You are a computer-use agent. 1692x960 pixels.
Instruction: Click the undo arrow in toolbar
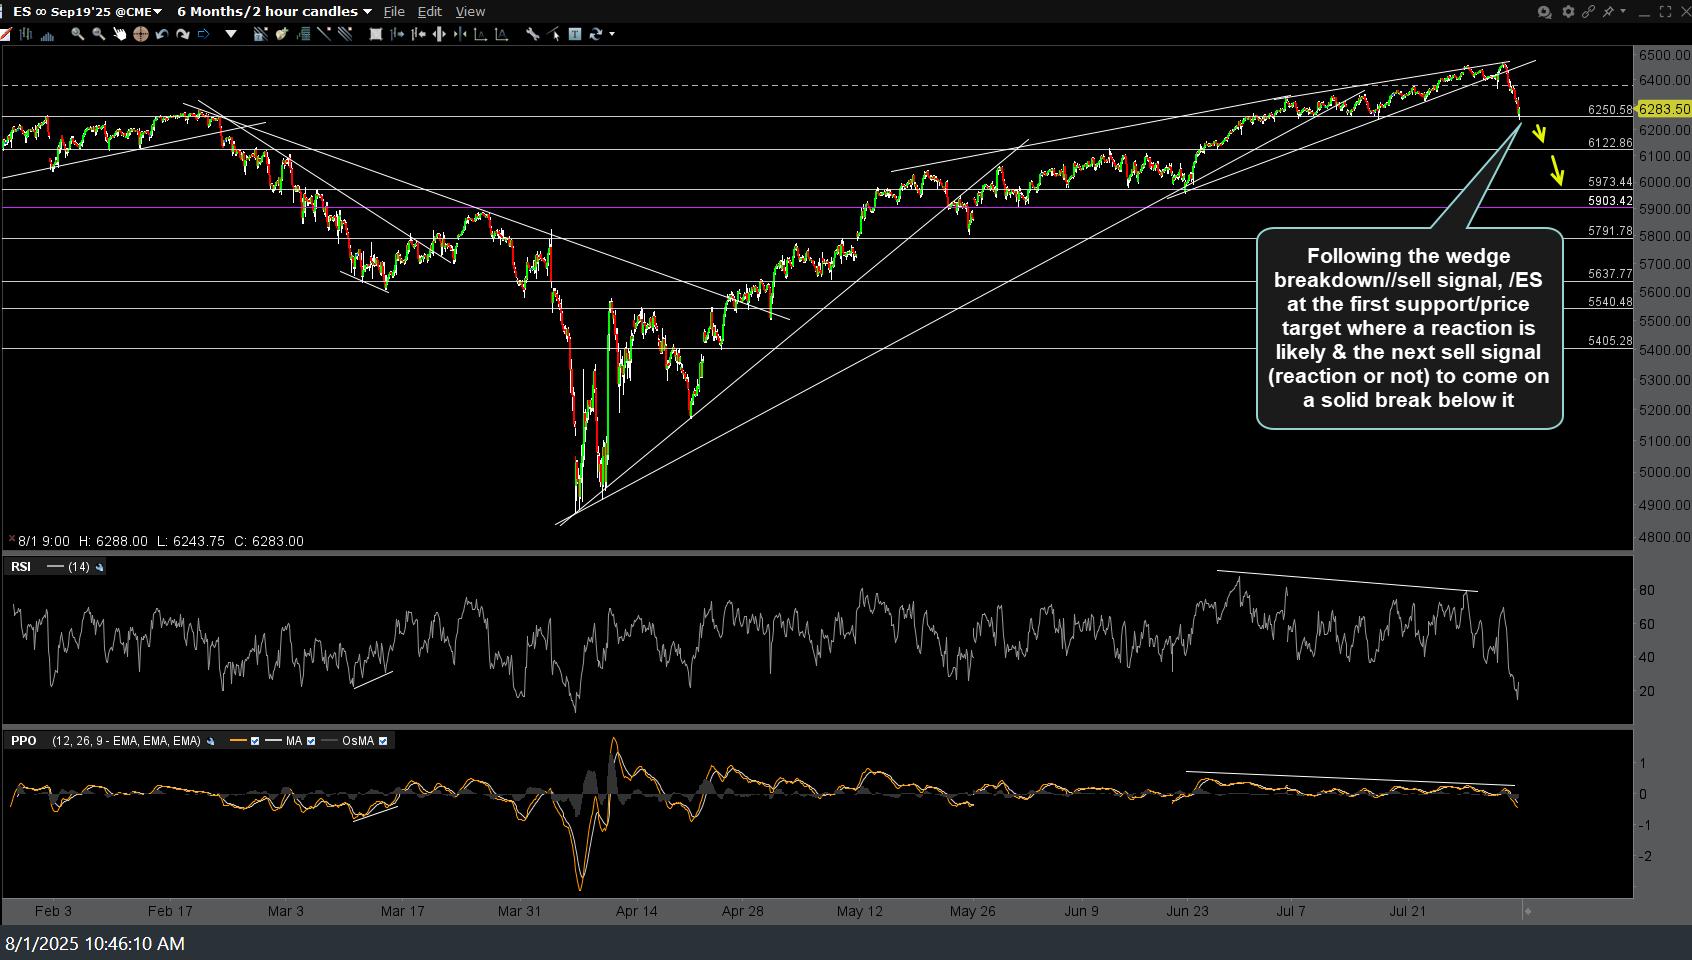(x=162, y=34)
